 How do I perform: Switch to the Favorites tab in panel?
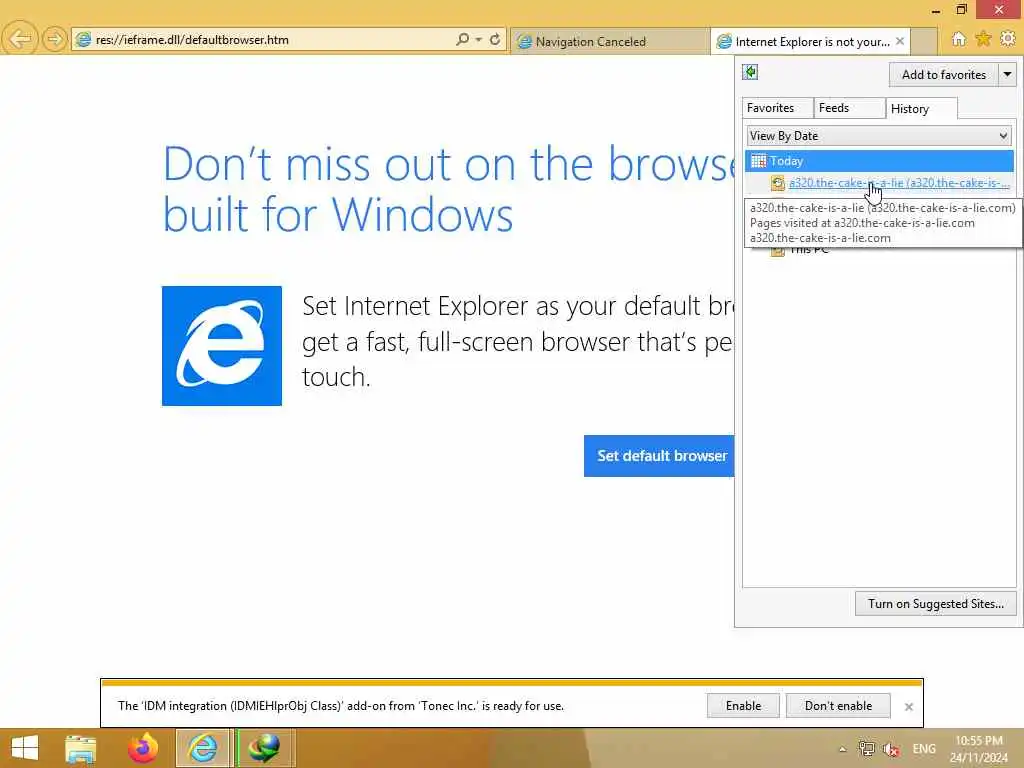pos(777,108)
